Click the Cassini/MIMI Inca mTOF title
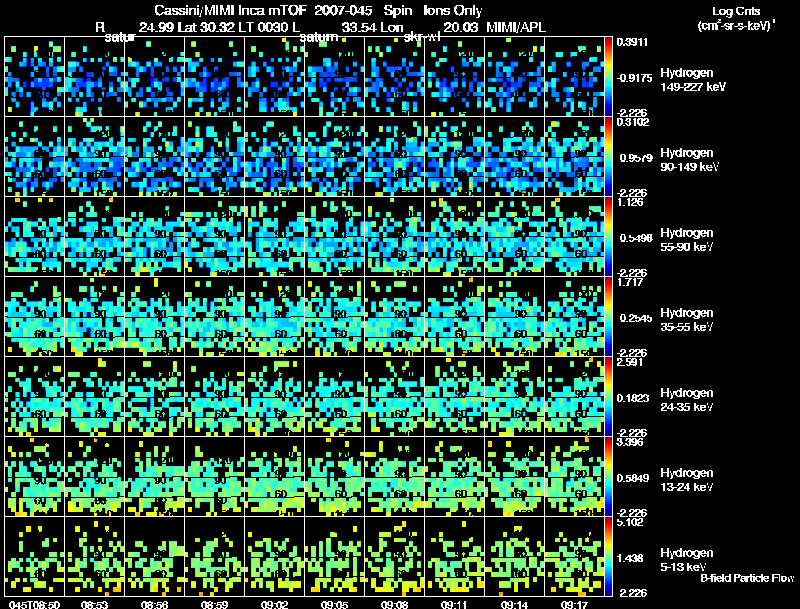 pos(230,11)
